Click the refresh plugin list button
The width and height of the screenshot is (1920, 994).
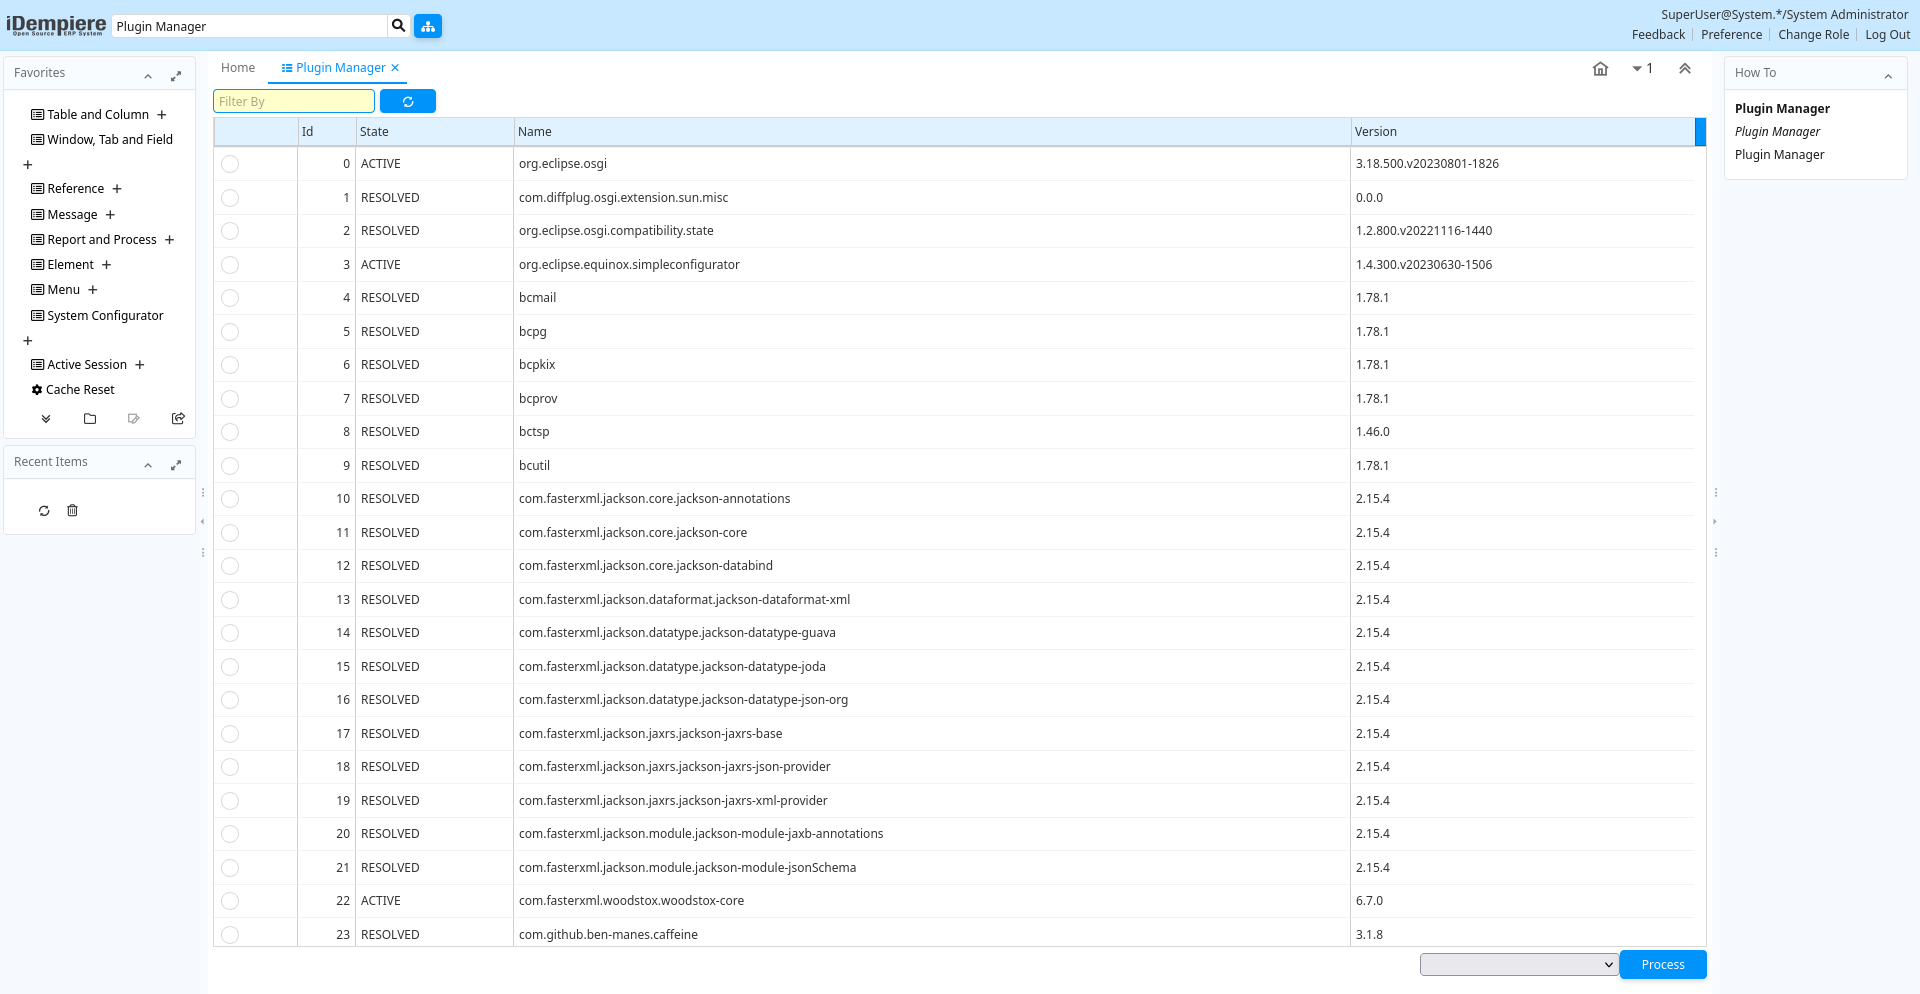click(407, 102)
